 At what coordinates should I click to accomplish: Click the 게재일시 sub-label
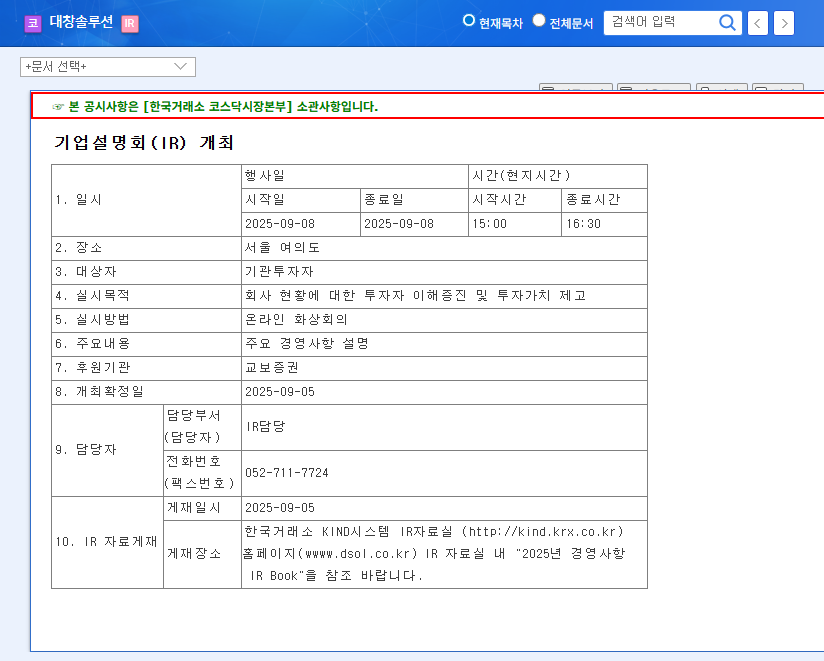pos(193,508)
